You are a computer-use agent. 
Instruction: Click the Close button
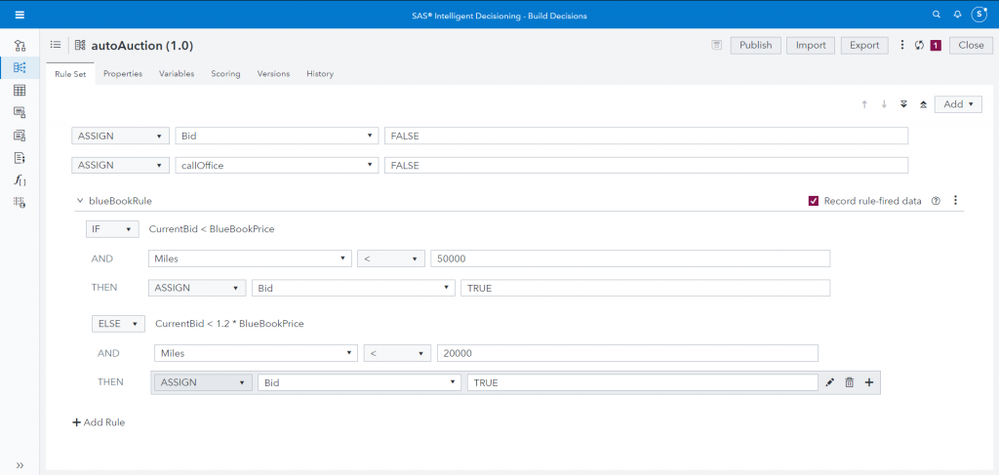coord(971,45)
